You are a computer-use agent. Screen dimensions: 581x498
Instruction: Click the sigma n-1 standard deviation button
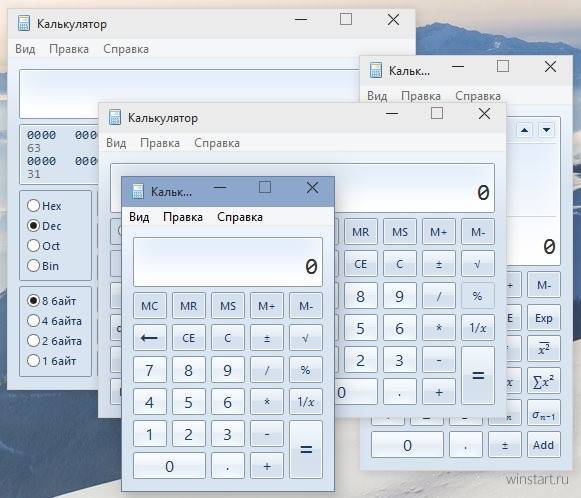(544, 413)
